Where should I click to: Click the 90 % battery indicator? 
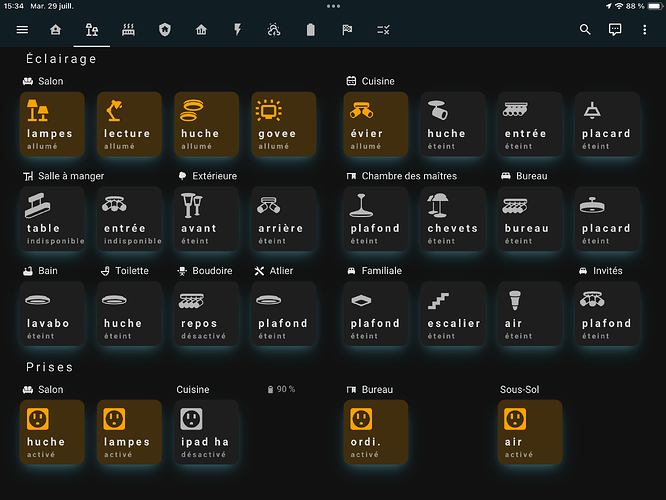[281, 389]
